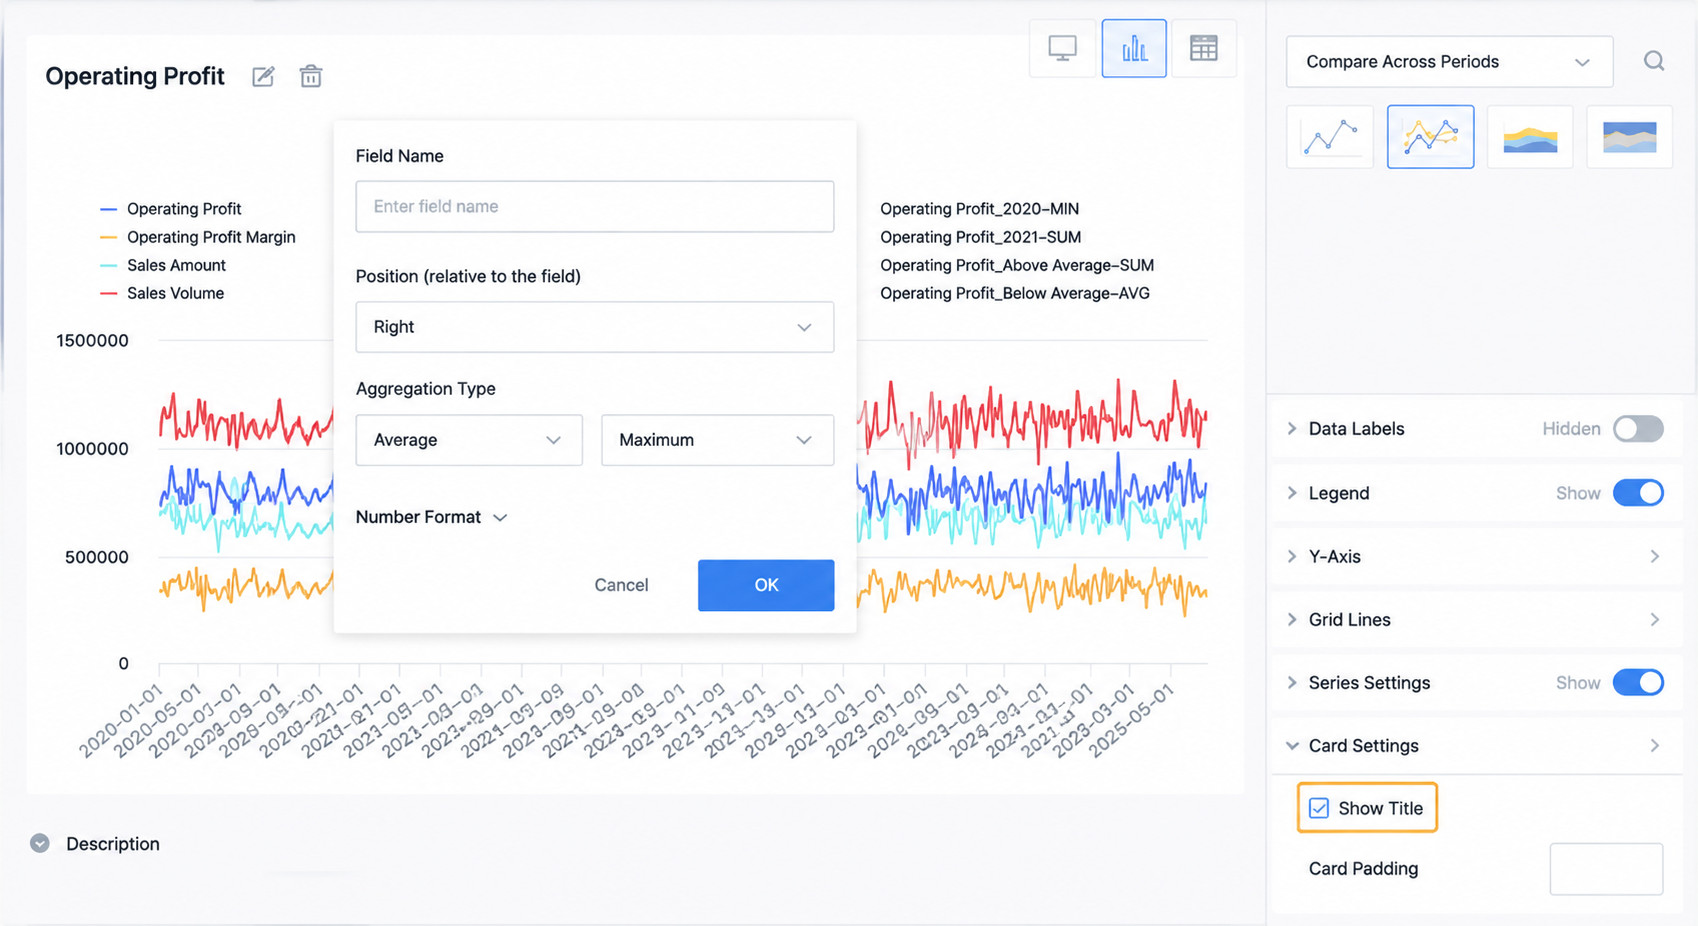The image size is (1698, 926).
Task: Expand the Grid Lines settings row
Action: coord(1476,620)
